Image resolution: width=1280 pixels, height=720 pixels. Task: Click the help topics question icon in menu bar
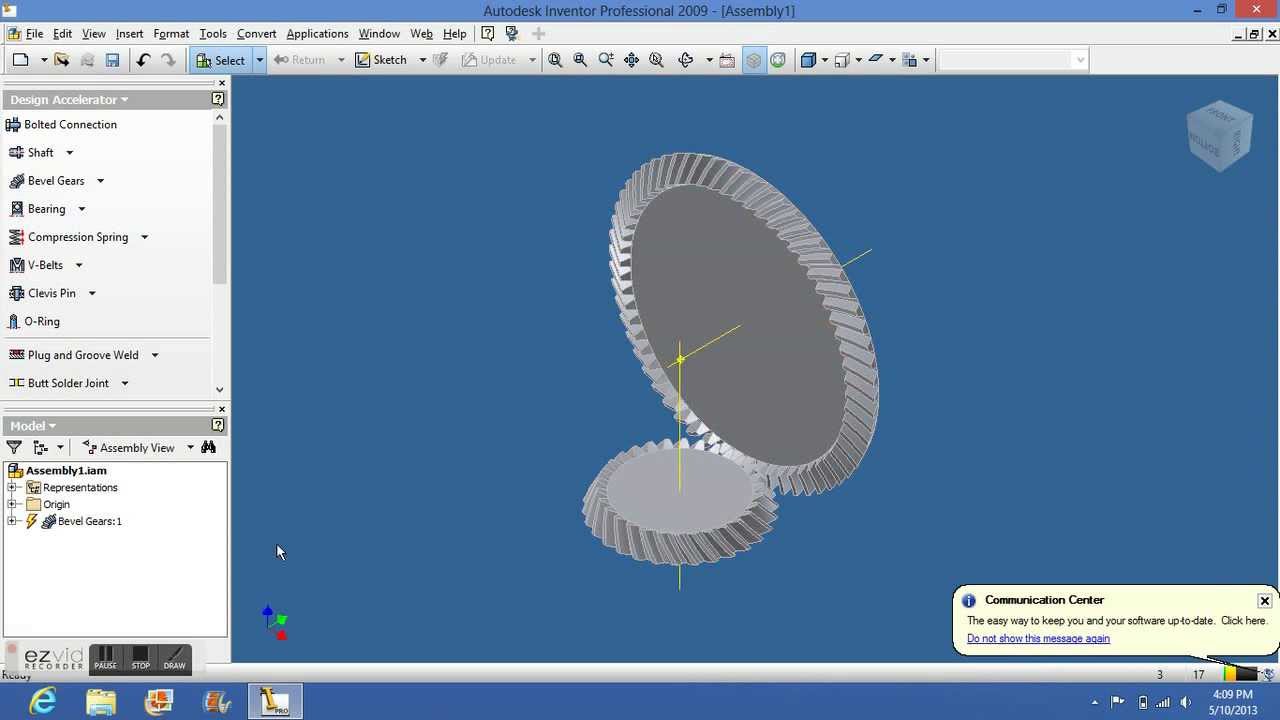[487, 33]
